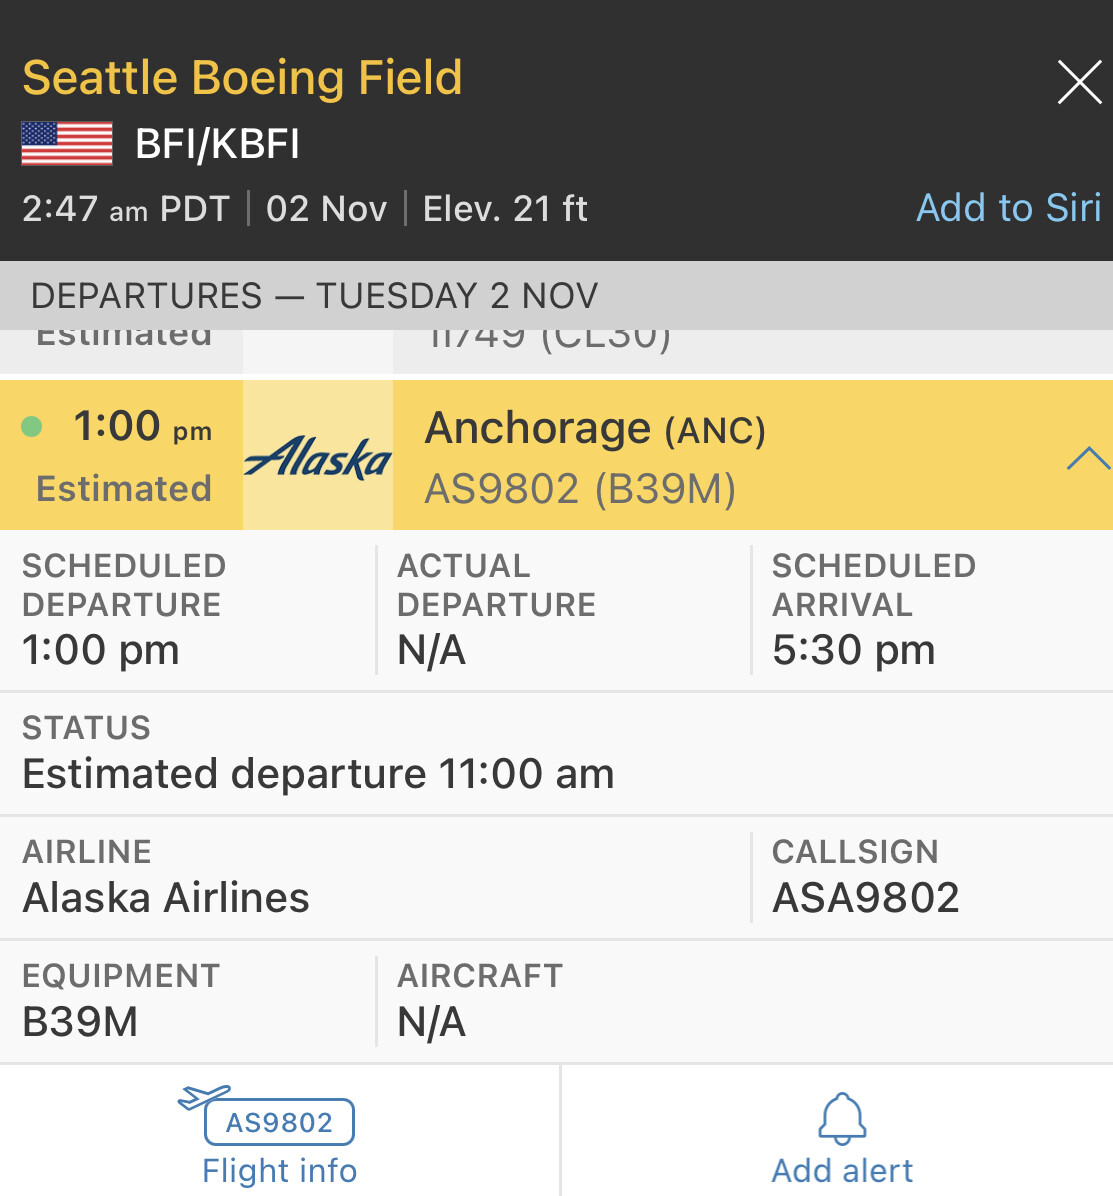Image resolution: width=1113 pixels, height=1196 pixels.
Task: Close the Seattle Boeing Field panel
Action: click(x=1079, y=82)
